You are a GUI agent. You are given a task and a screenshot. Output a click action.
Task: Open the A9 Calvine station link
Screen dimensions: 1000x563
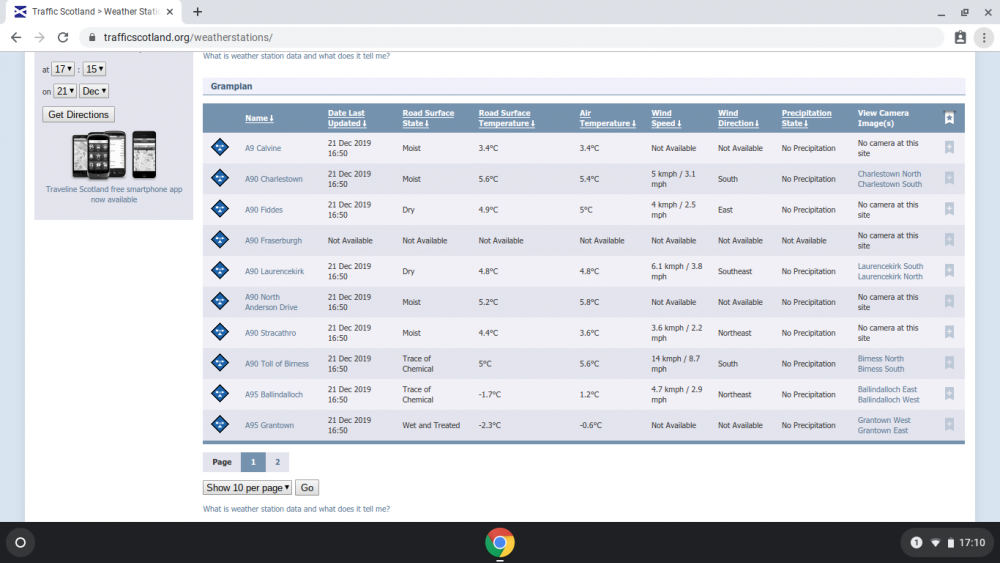coord(263,148)
